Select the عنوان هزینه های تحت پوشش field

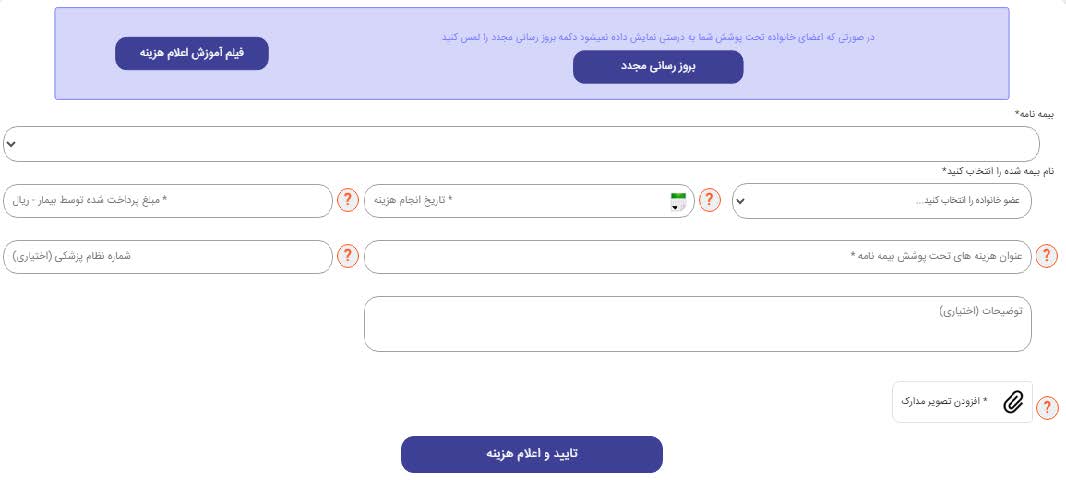pyautogui.click(x=697, y=257)
